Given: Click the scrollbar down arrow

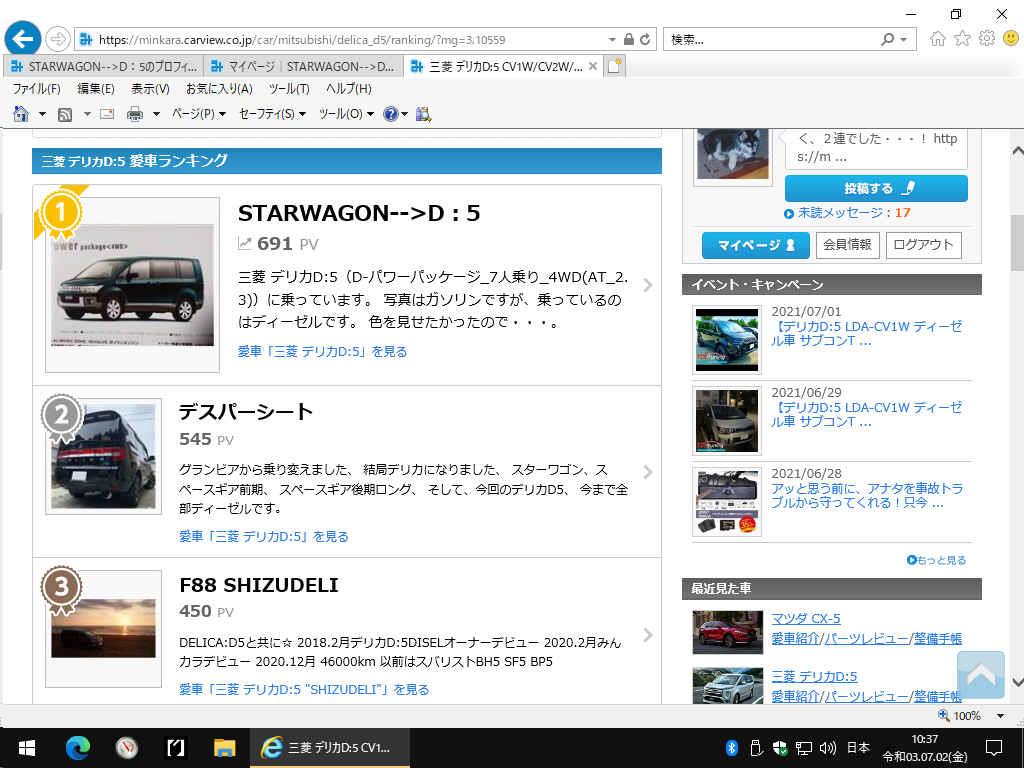Looking at the screenshot, I should [x=1017, y=683].
